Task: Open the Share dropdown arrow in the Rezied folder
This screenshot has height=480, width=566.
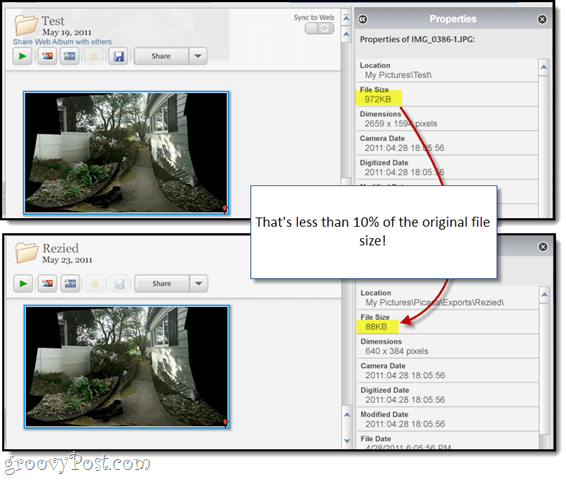Action: tap(199, 283)
